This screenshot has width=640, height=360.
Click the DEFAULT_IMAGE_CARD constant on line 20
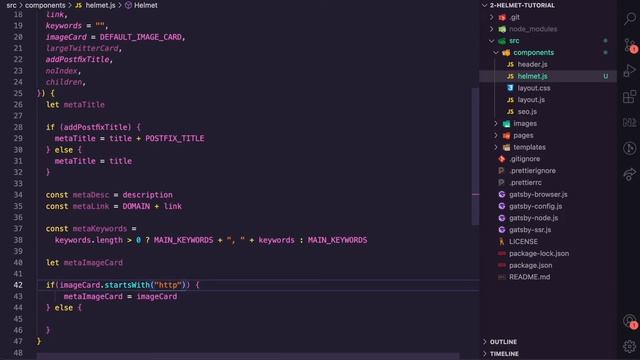(140, 37)
